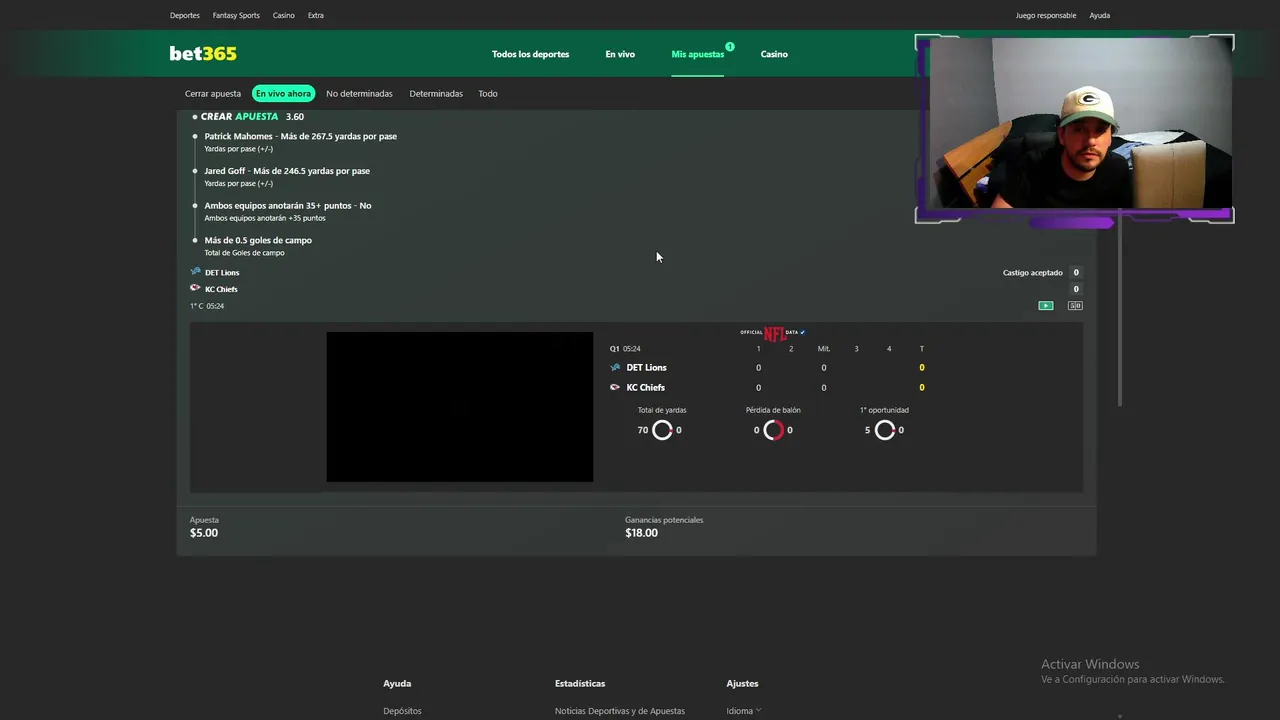Viewport: 1280px width, 720px height.
Task: Open the live stream video icon
Action: coord(1046,306)
